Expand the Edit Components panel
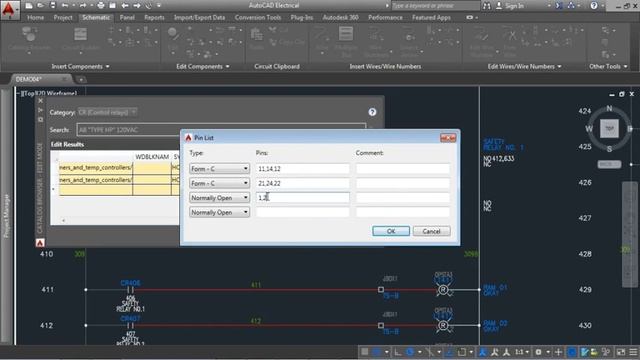This screenshot has height=360, width=640. tap(202, 66)
